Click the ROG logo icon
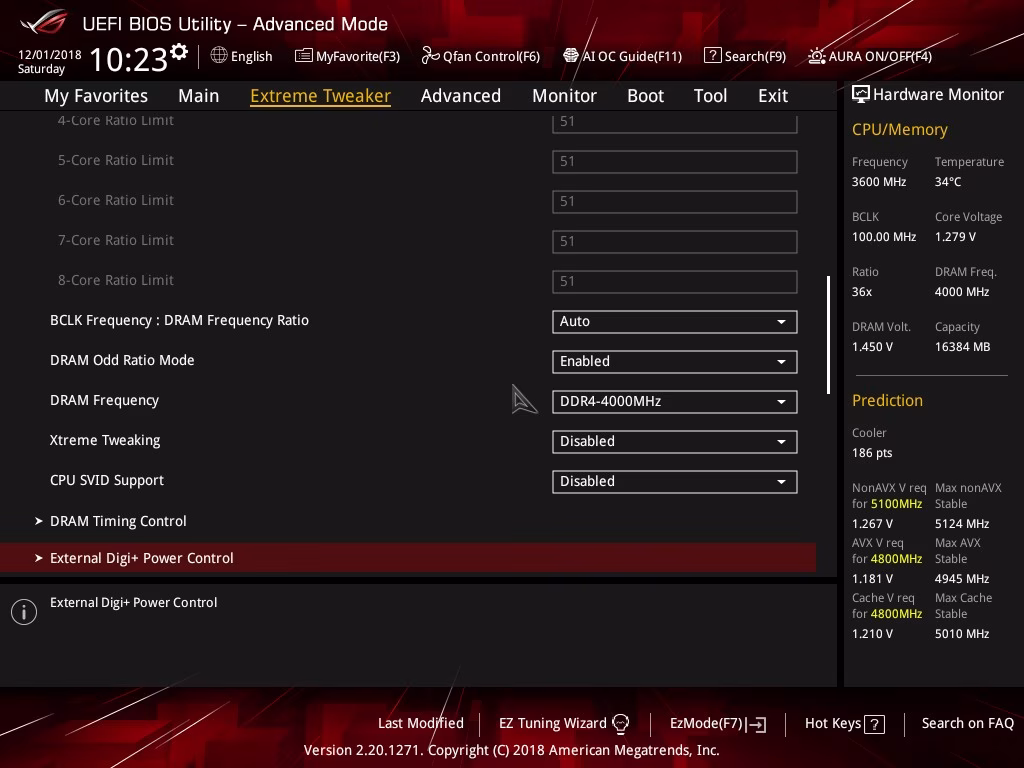1024x768 pixels. pos(43,22)
